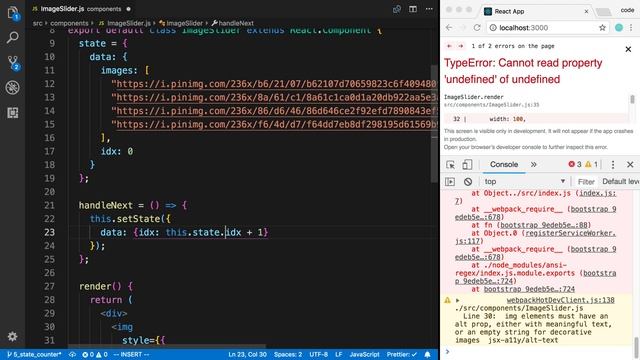640x360 pixels.
Task: Show next error with right arrow
Action: tap(460, 46)
